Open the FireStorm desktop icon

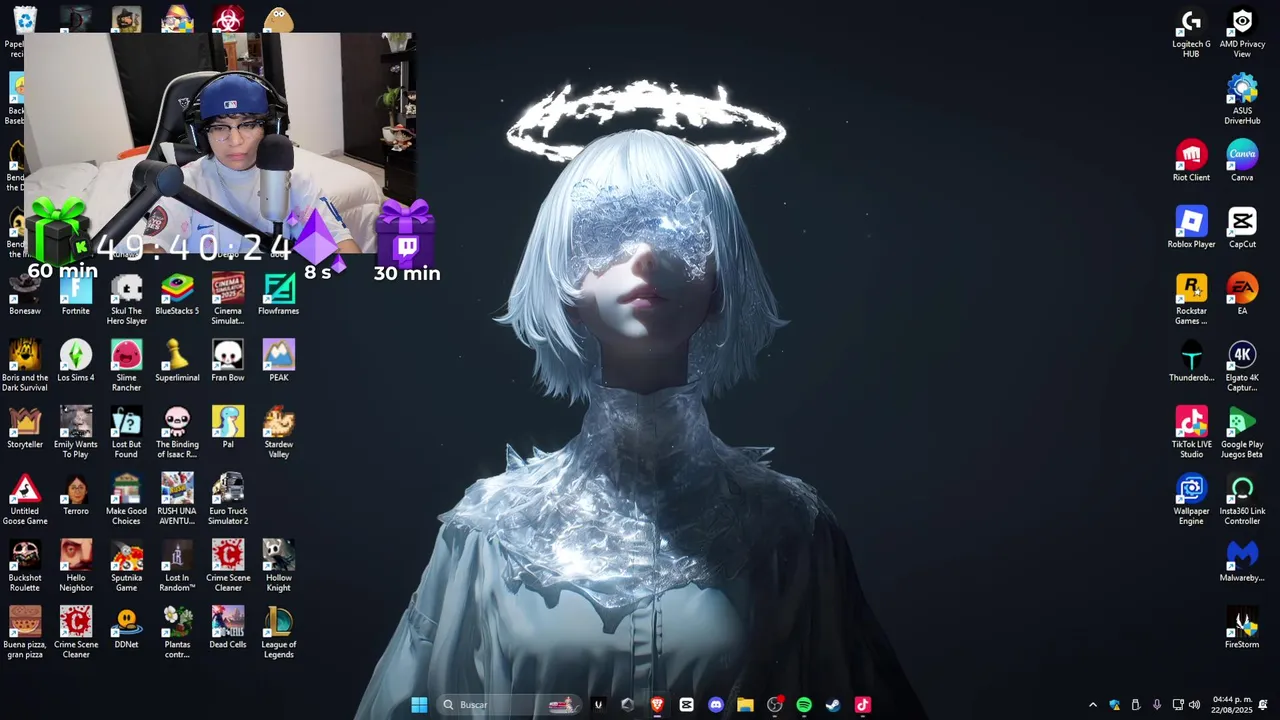pyautogui.click(x=1242, y=629)
